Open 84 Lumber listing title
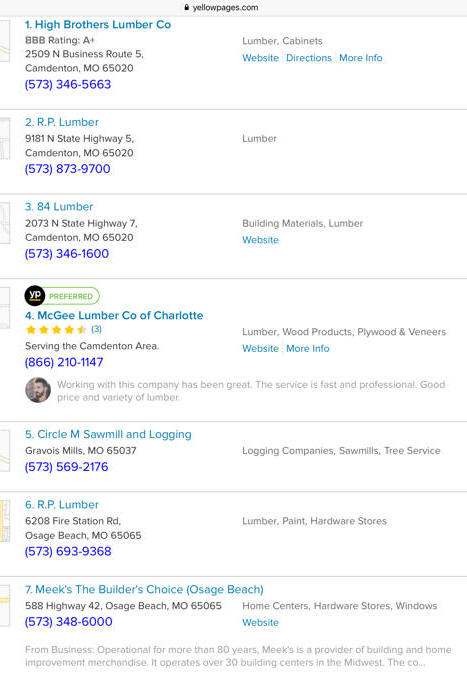This screenshot has width=467, height=682. (59, 207)
